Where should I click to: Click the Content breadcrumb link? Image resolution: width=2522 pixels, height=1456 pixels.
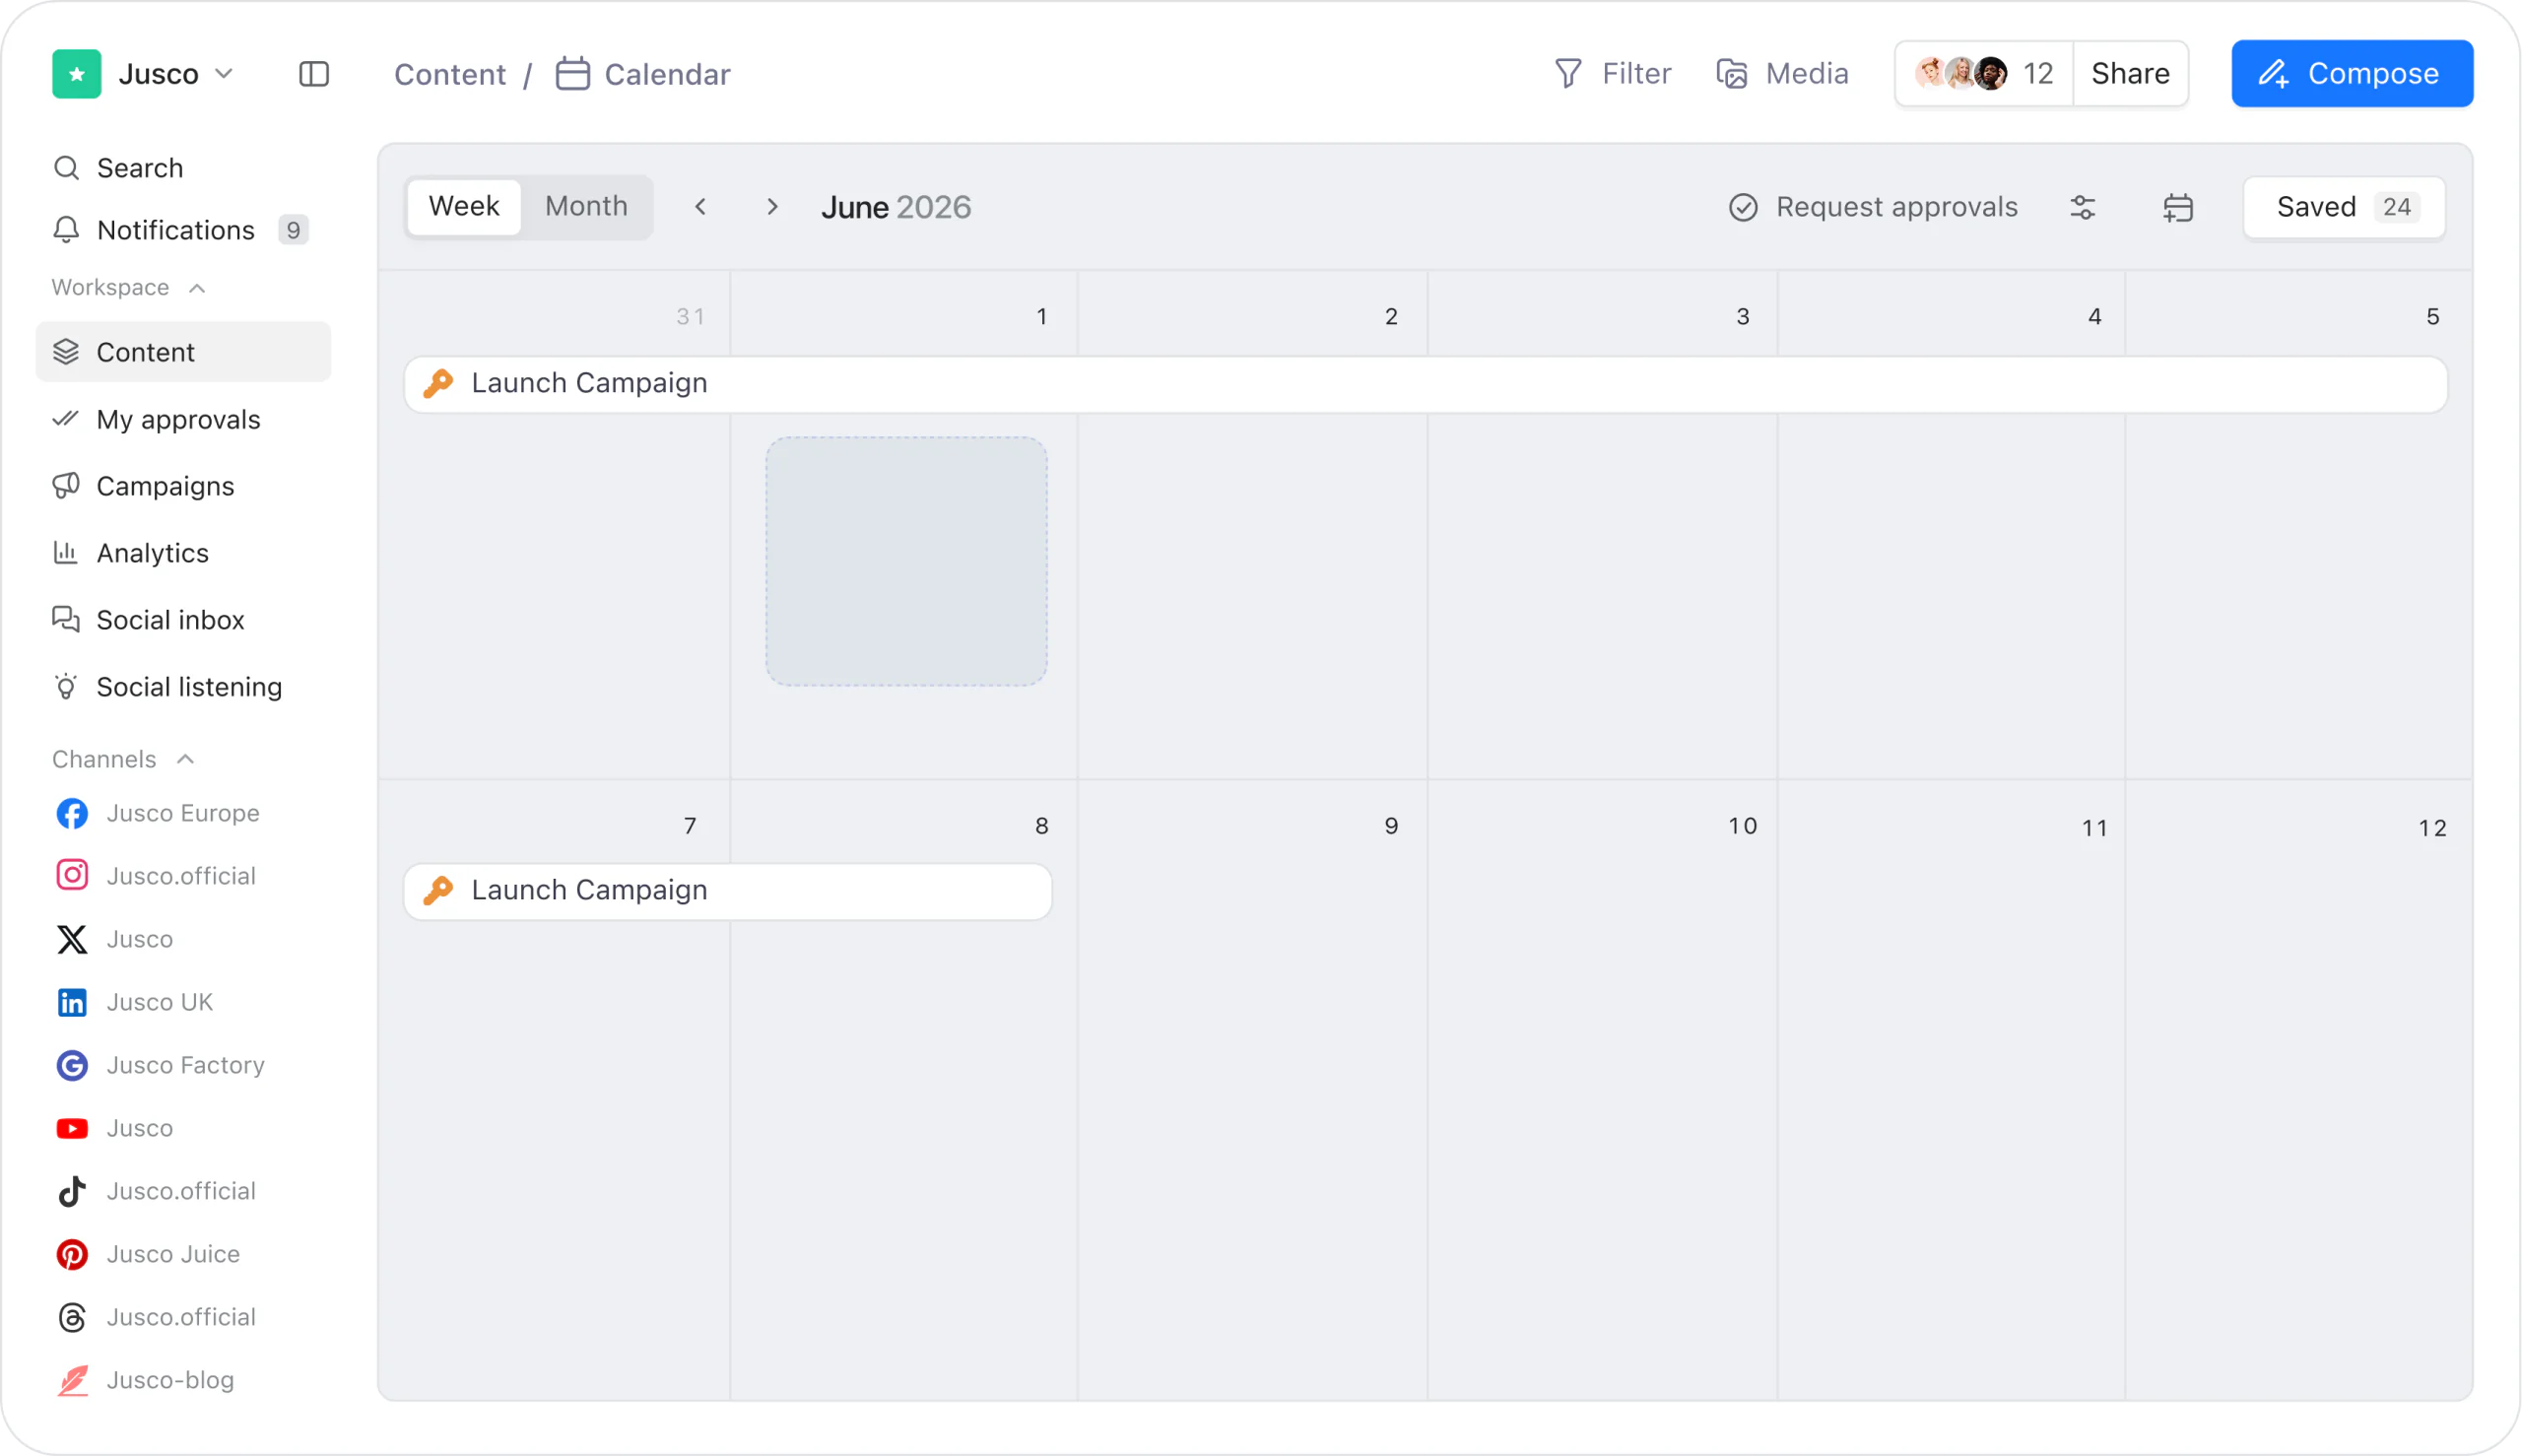450,74
